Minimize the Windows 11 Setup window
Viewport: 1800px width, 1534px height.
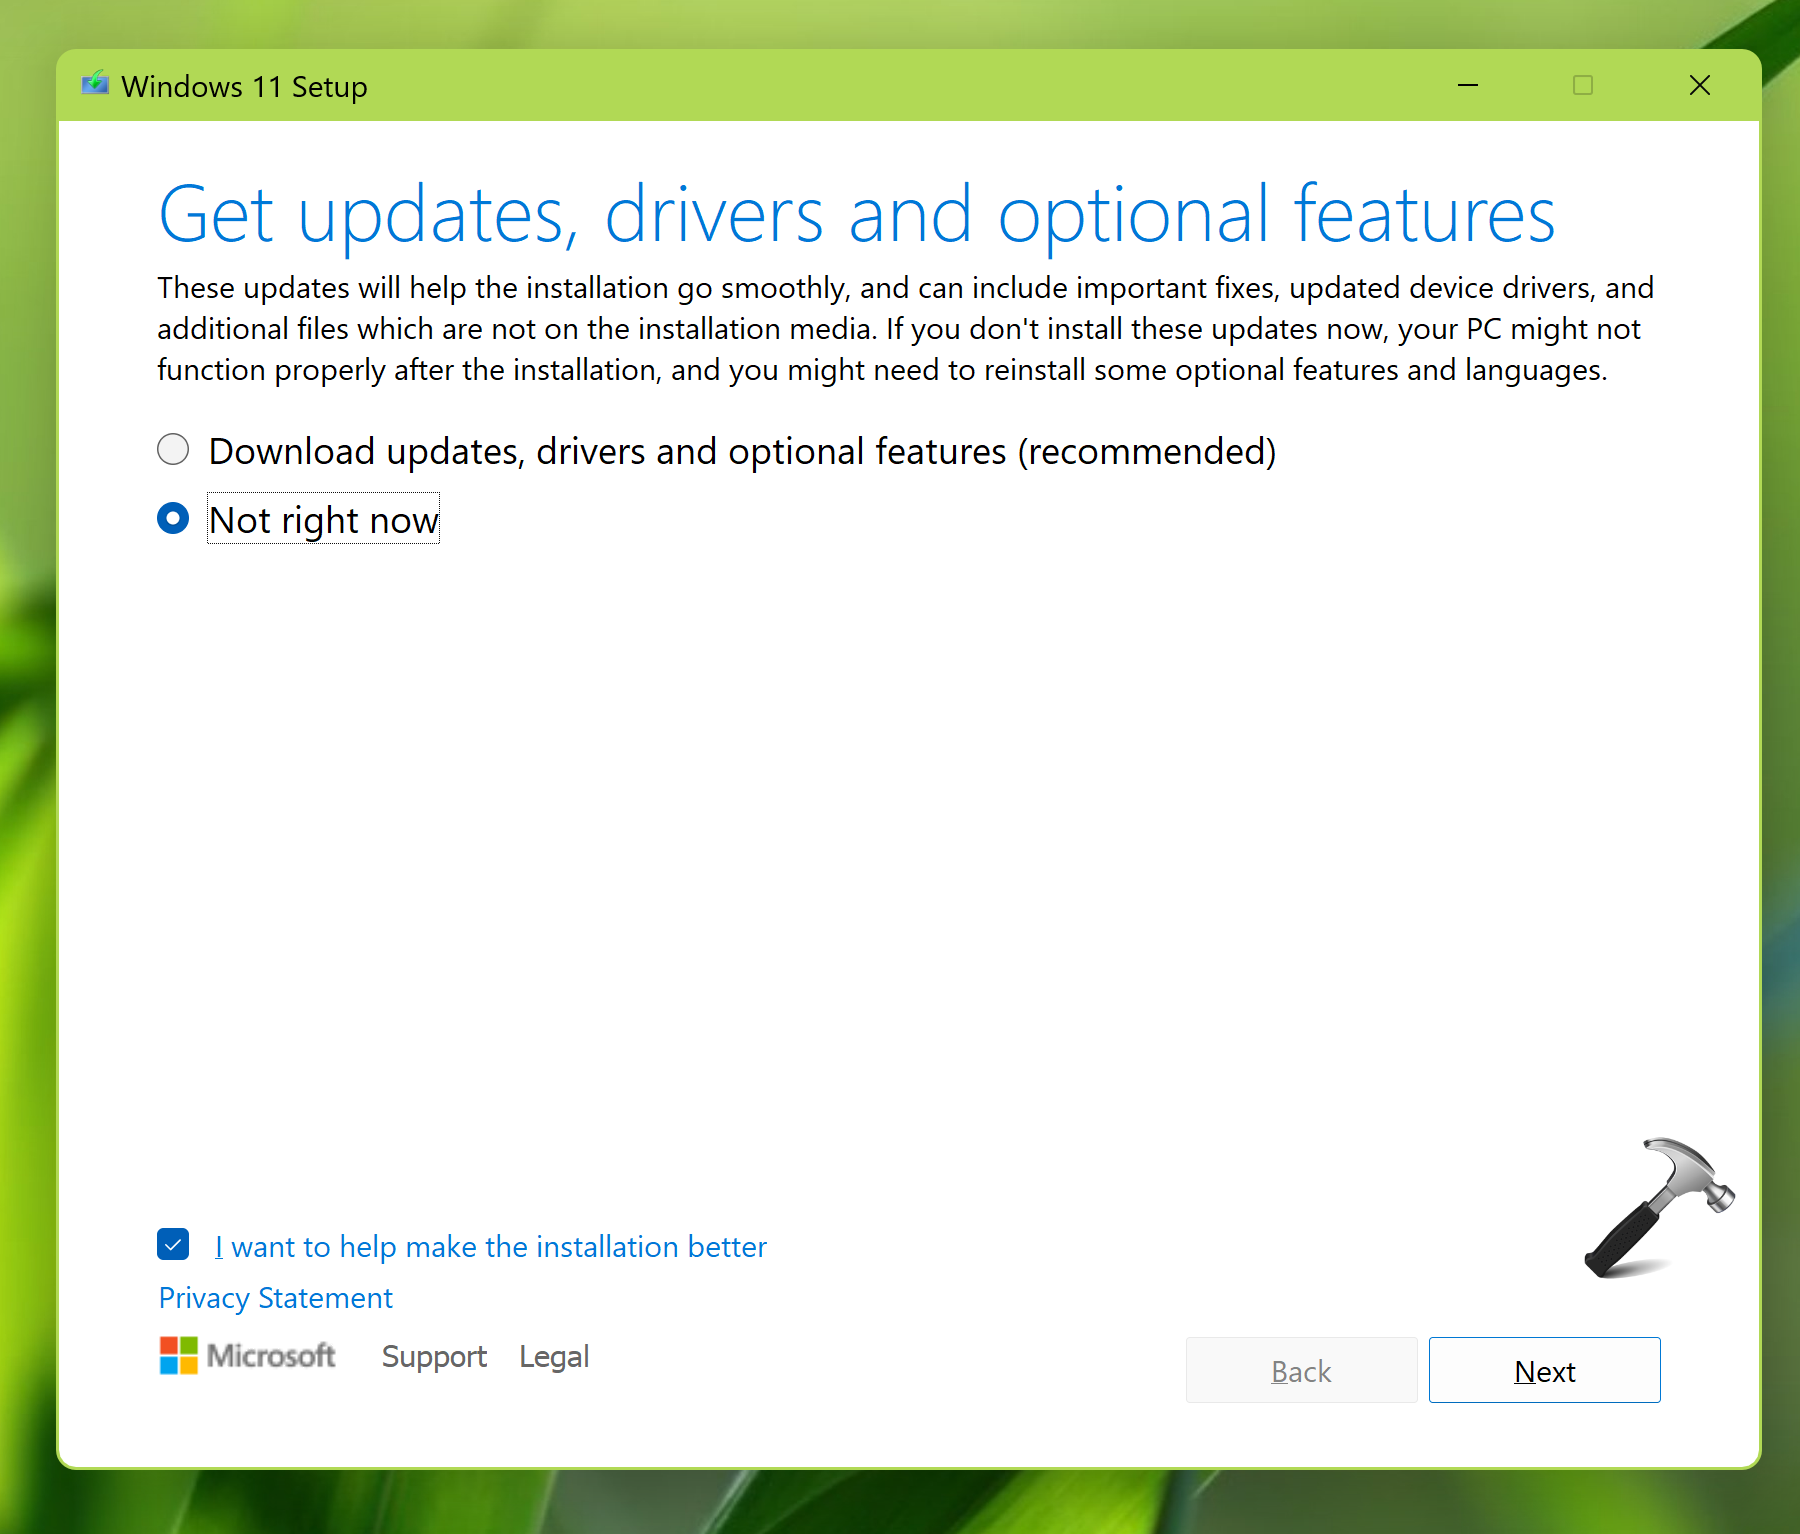(x=1467, y=86)
